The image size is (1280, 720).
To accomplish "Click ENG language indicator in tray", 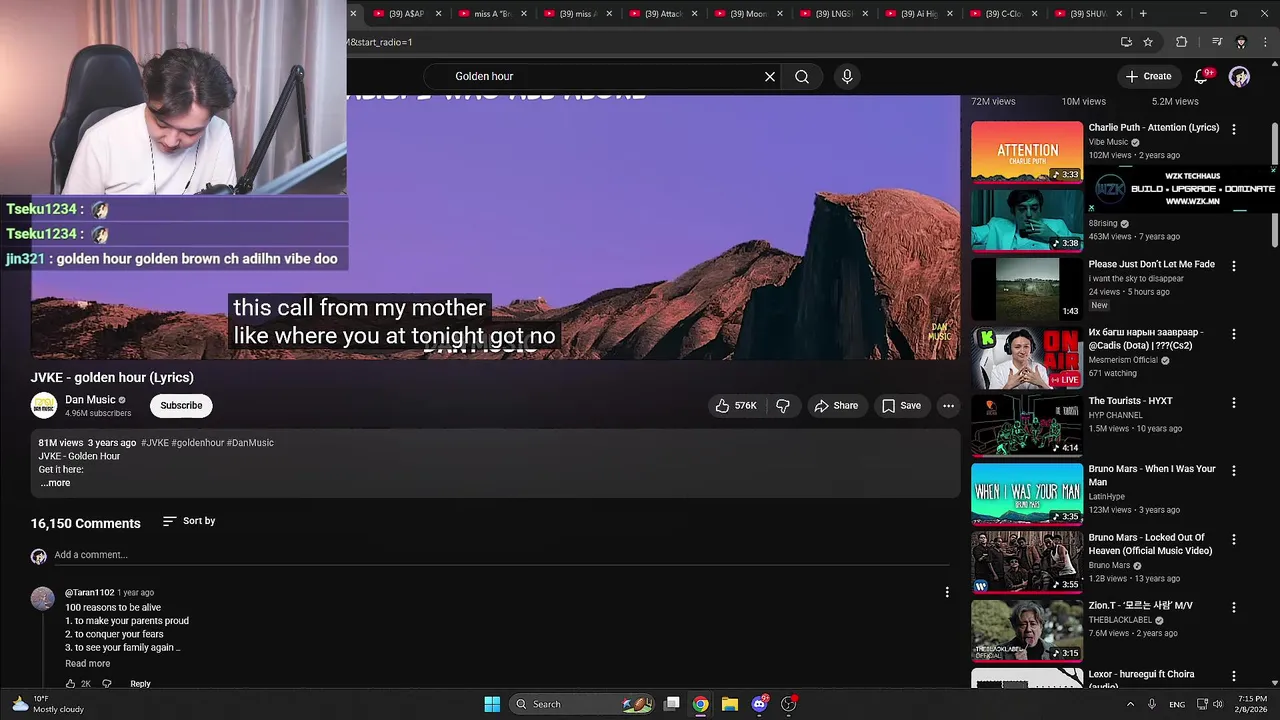I will (x=1177, y=704).
